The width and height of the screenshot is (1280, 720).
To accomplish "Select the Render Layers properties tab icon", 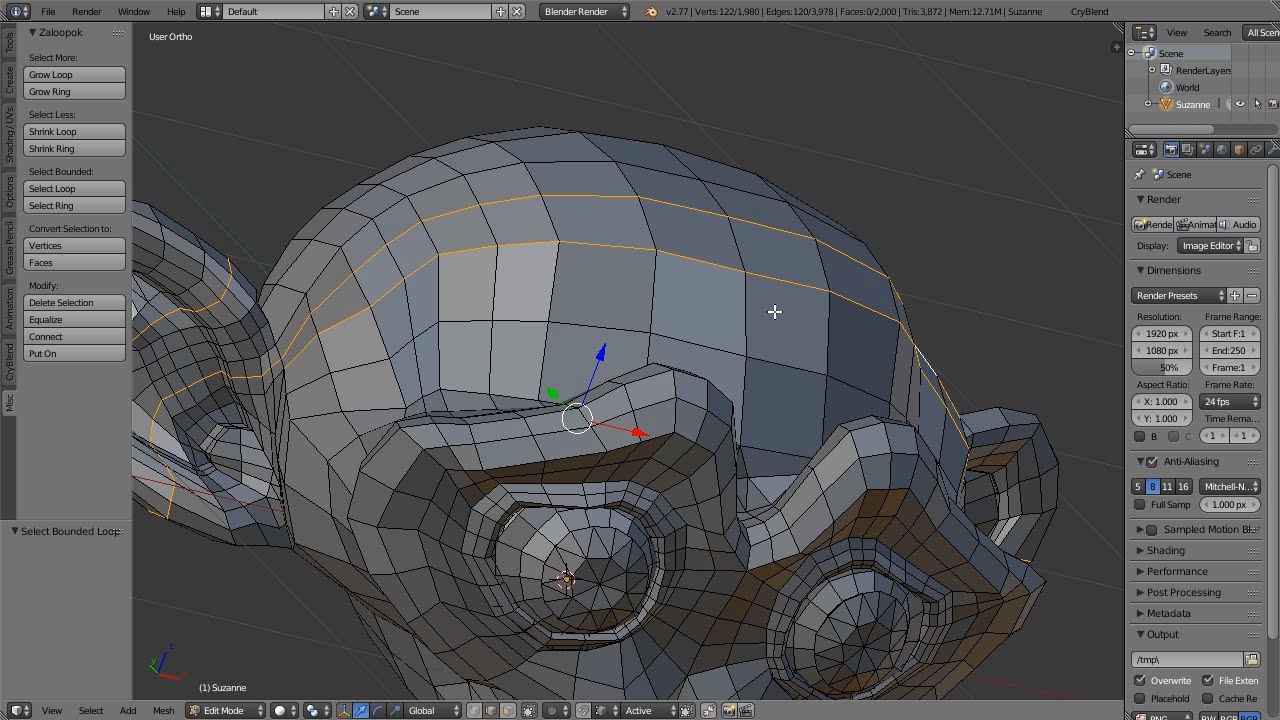I will coord(1188,150).
